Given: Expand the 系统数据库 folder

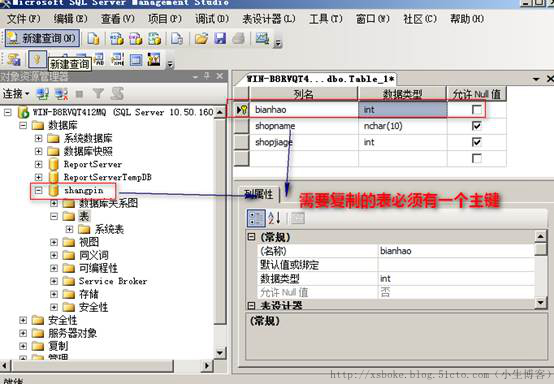Looking at the screenshot, I should pyautogui.click(x=39, y=138).
